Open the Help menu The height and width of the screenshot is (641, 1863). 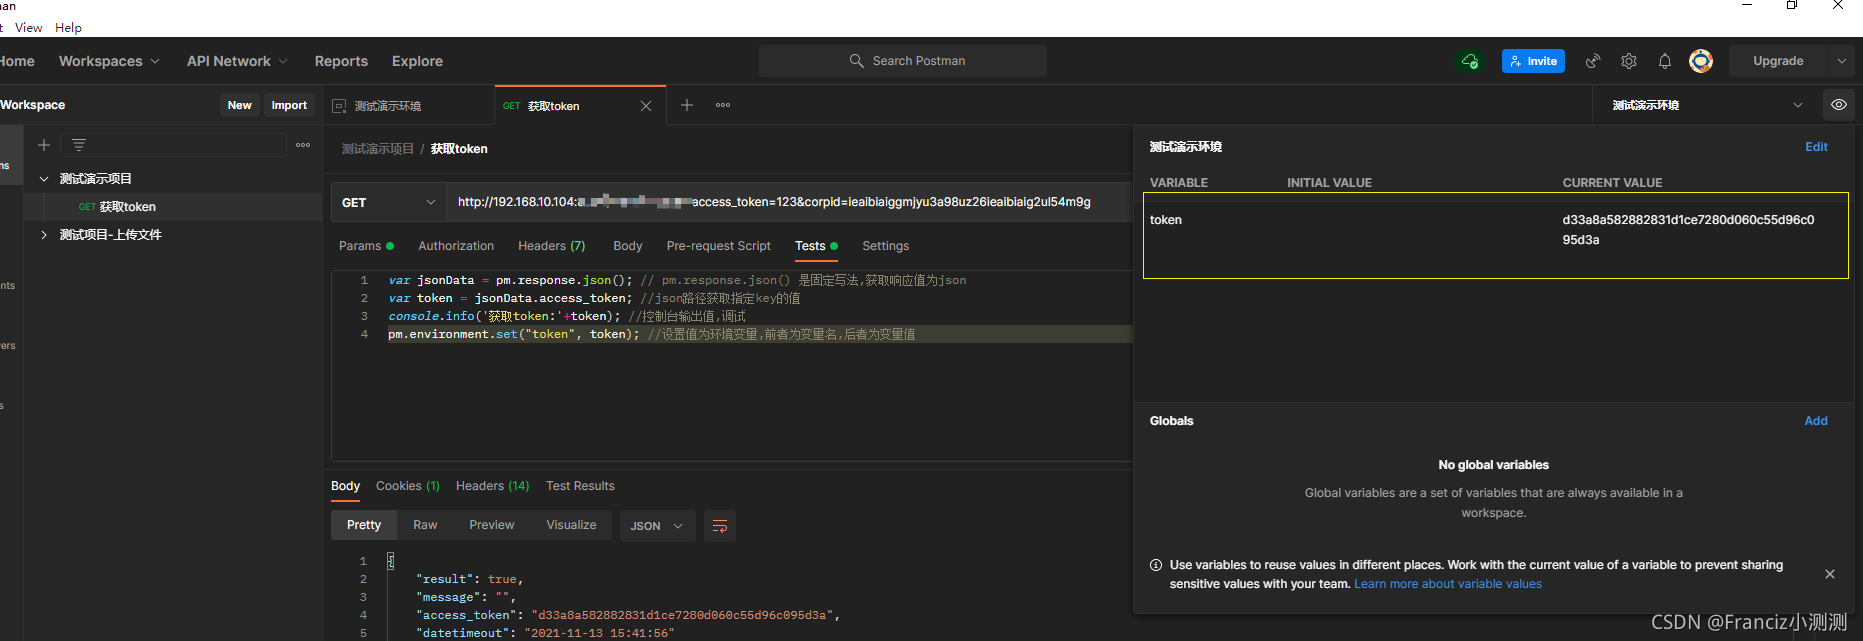[68, 28]
